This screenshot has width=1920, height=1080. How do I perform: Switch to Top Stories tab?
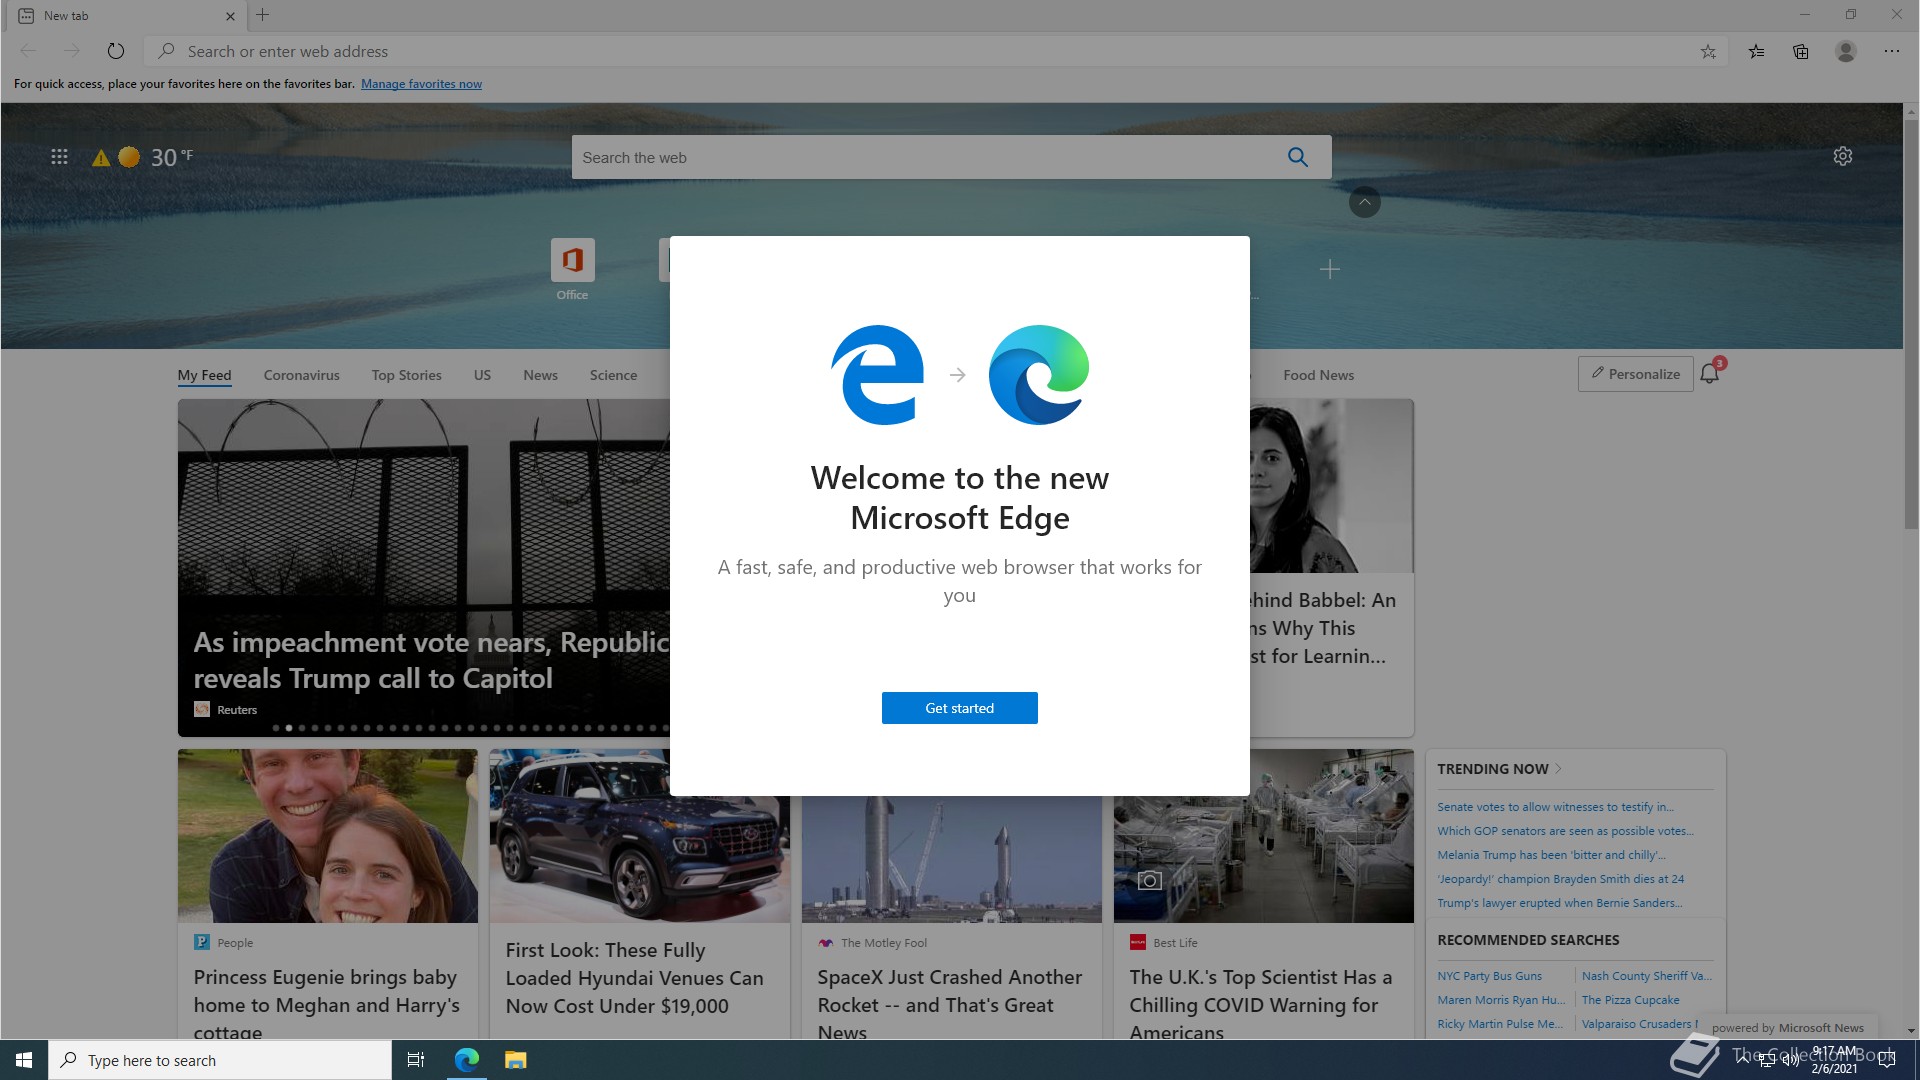[406, 375]
